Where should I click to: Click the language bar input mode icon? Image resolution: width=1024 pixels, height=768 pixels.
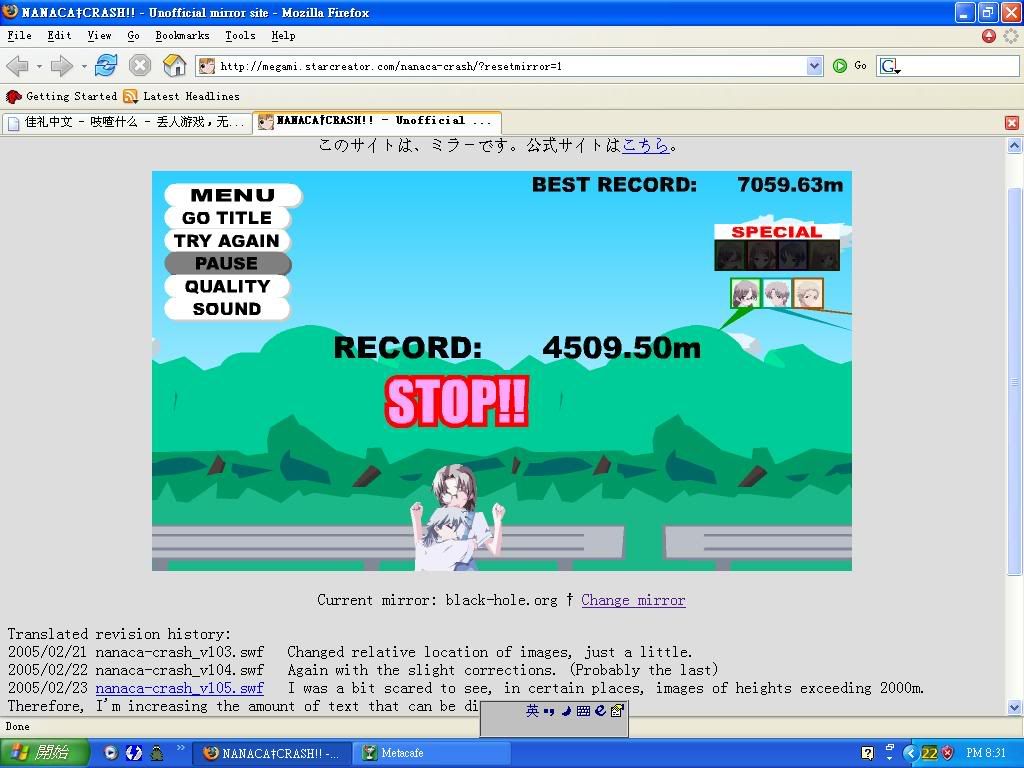pos(532,711)
